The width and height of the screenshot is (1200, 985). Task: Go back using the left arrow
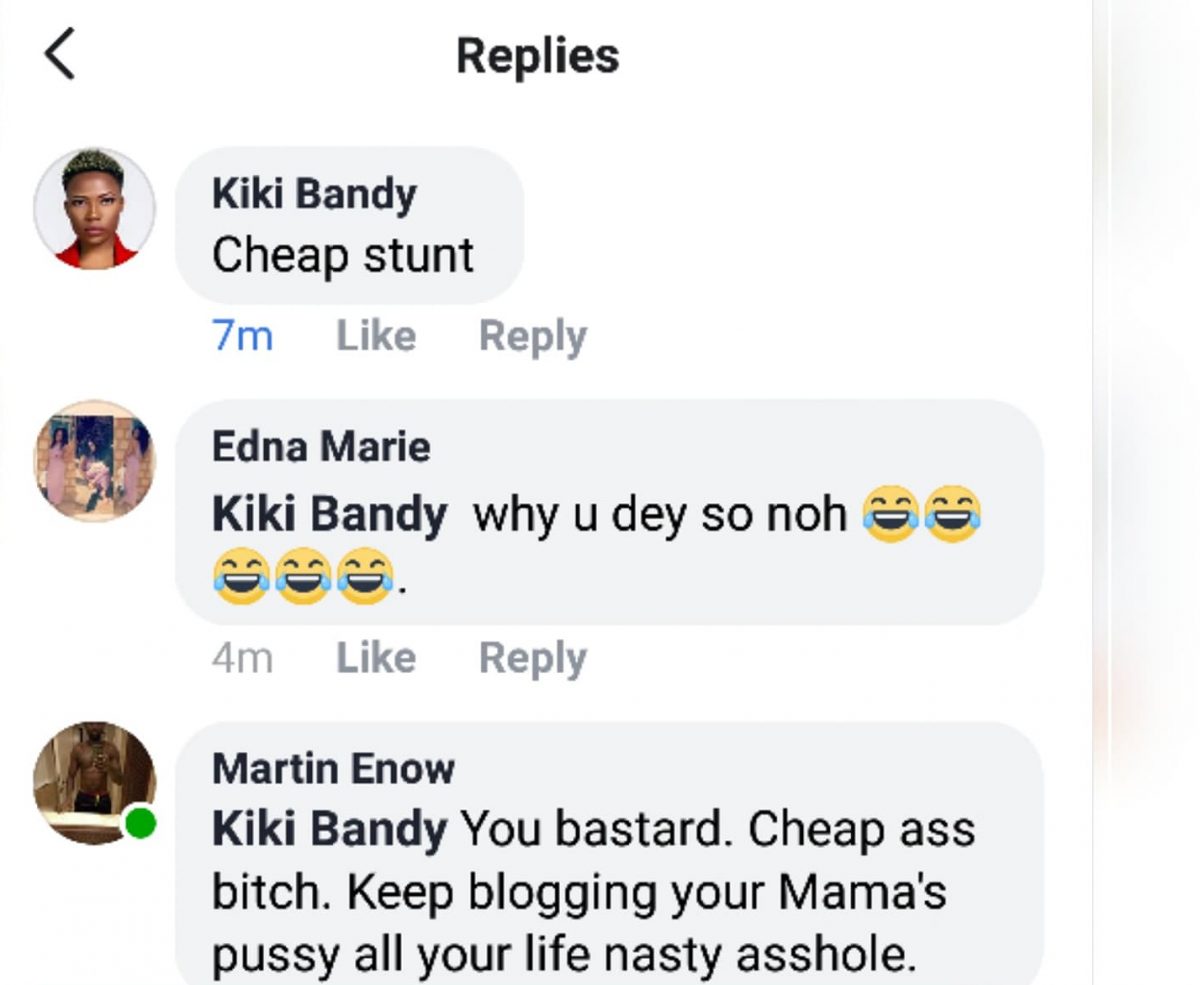point(60,54)
